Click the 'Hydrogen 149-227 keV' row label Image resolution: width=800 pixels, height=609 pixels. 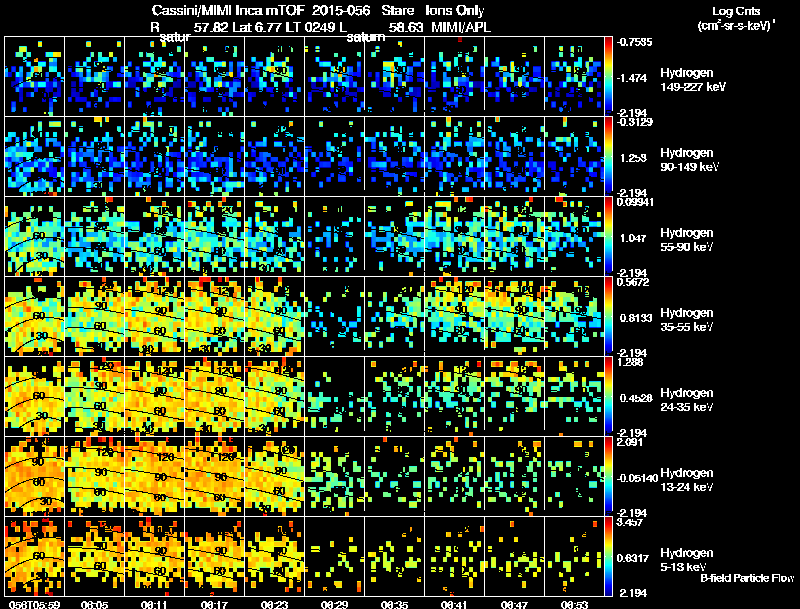[692, 80]
